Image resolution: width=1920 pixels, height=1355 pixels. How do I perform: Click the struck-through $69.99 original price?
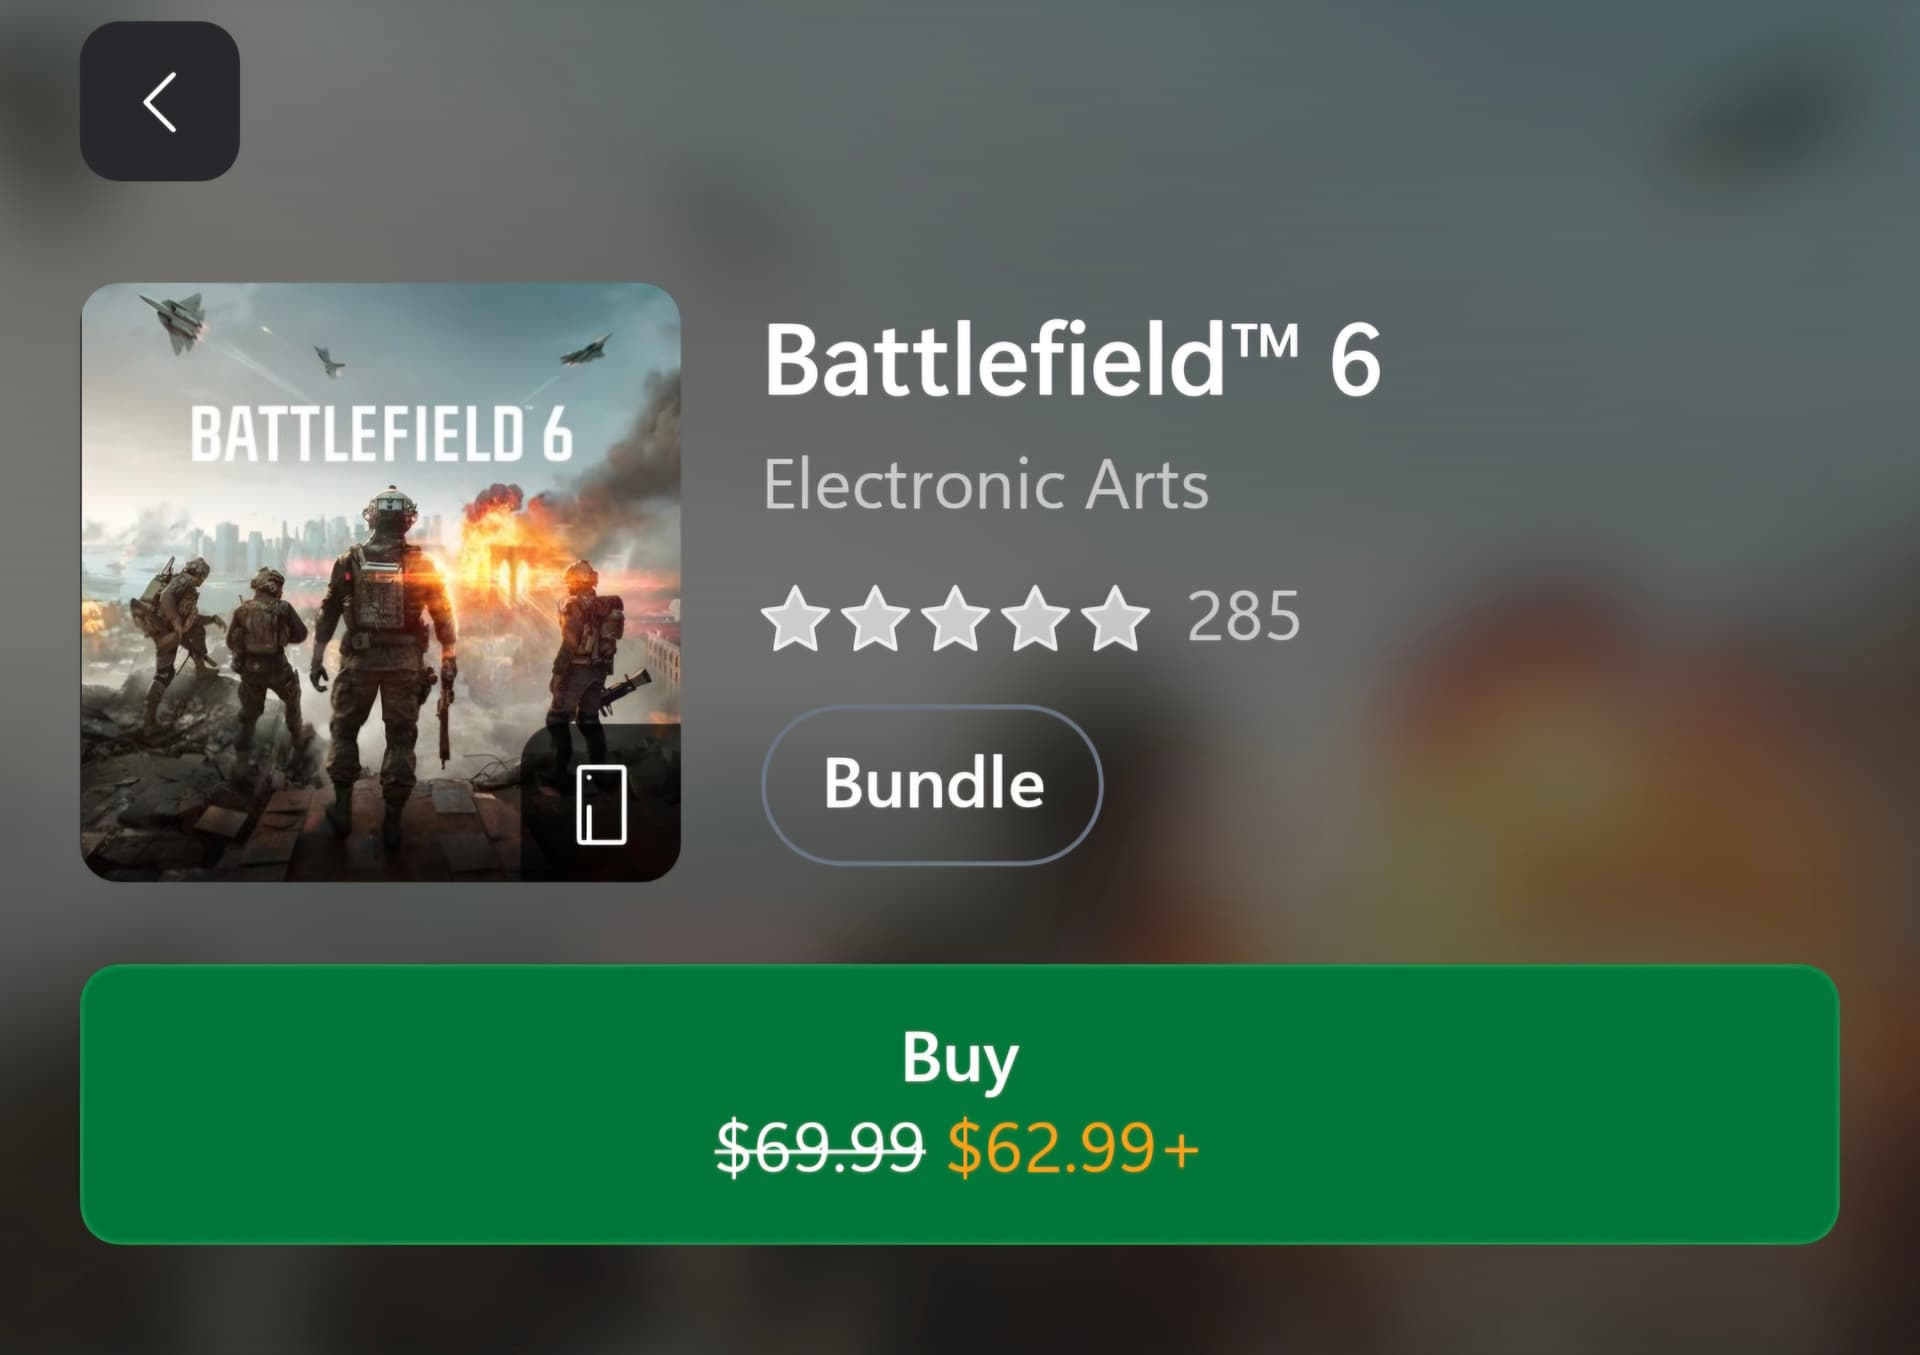tap(820, 1147)
